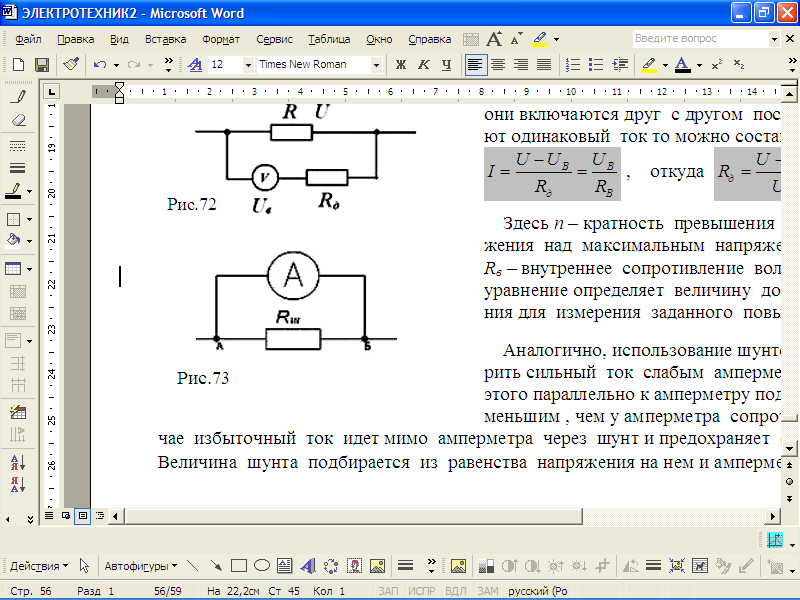This screenshot has height=600, width=800.
Task: Click the Действия button
Action: tap(39, 566)
